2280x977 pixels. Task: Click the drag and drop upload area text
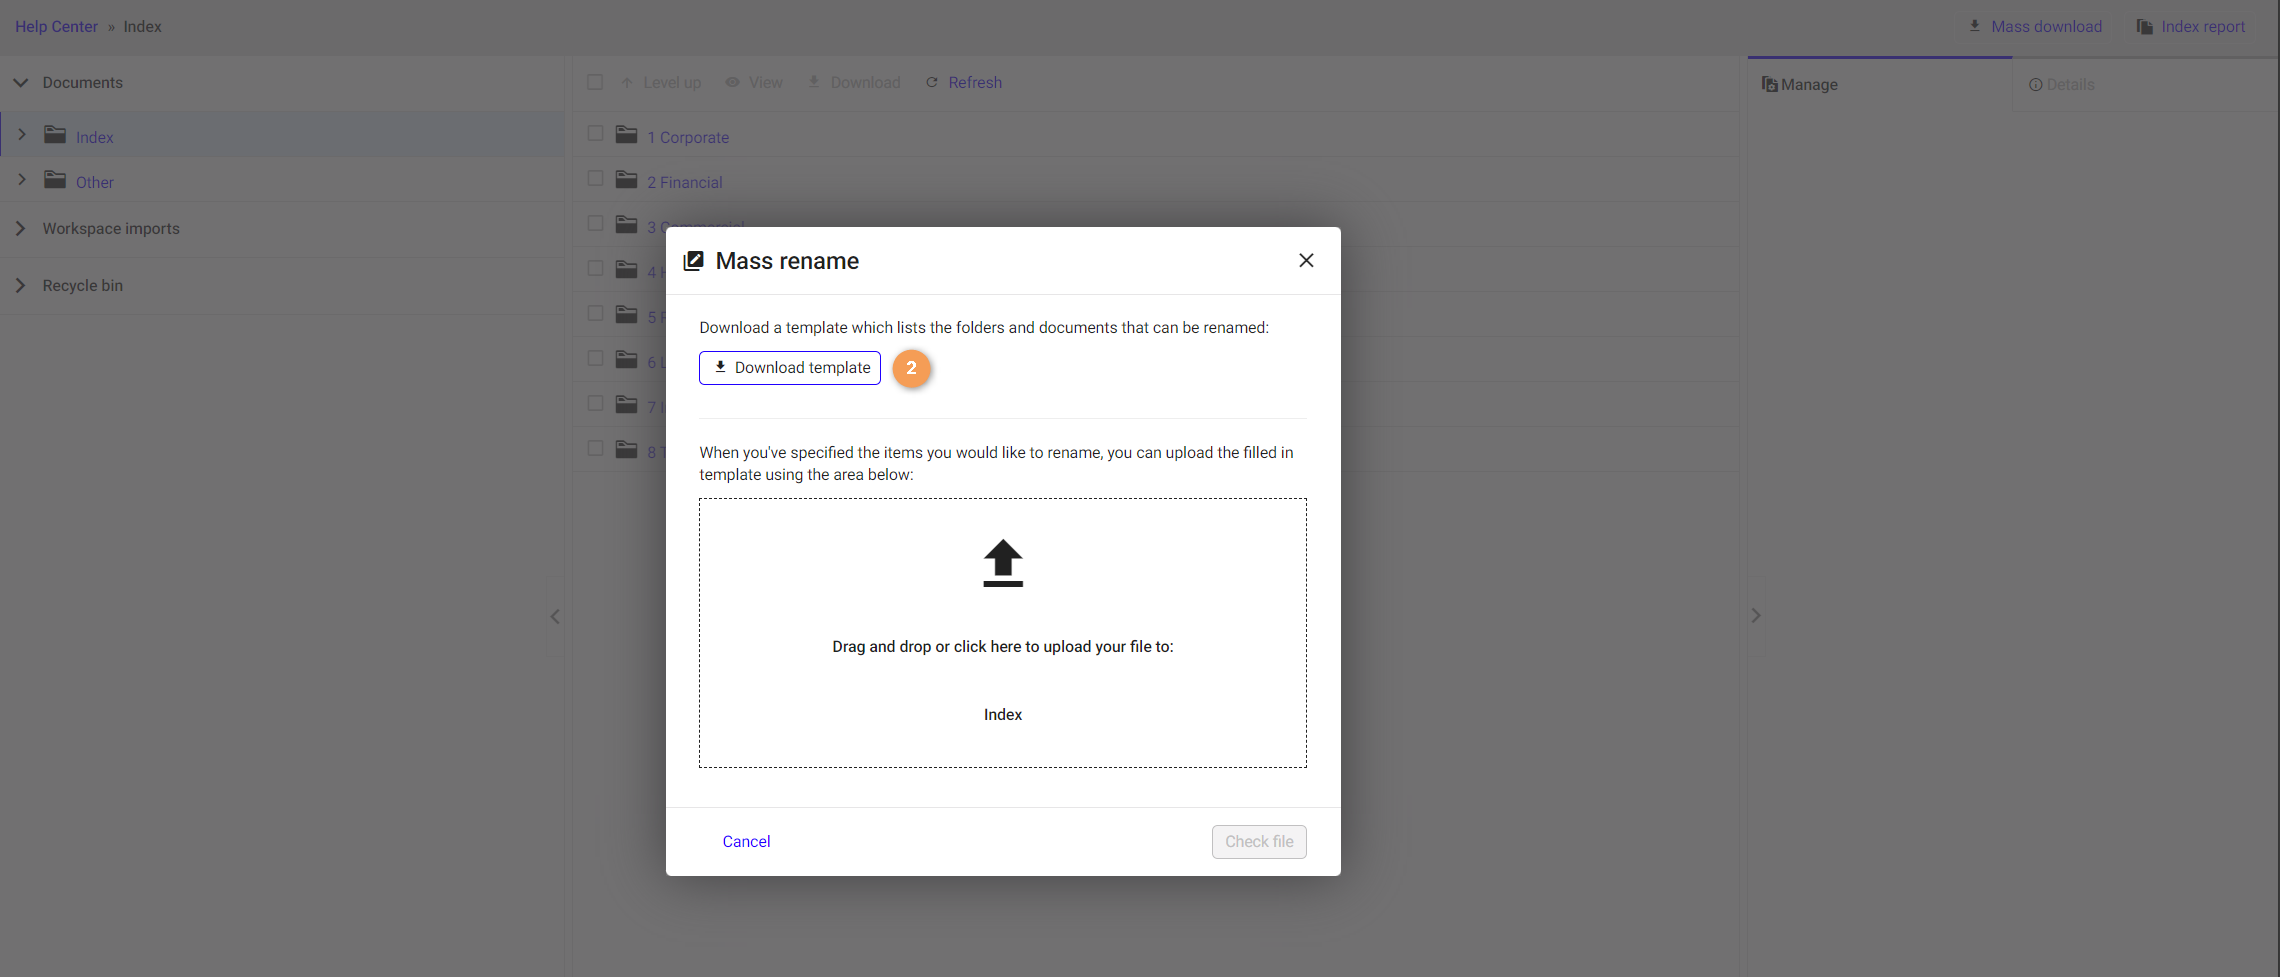[x=1003, y=647]
